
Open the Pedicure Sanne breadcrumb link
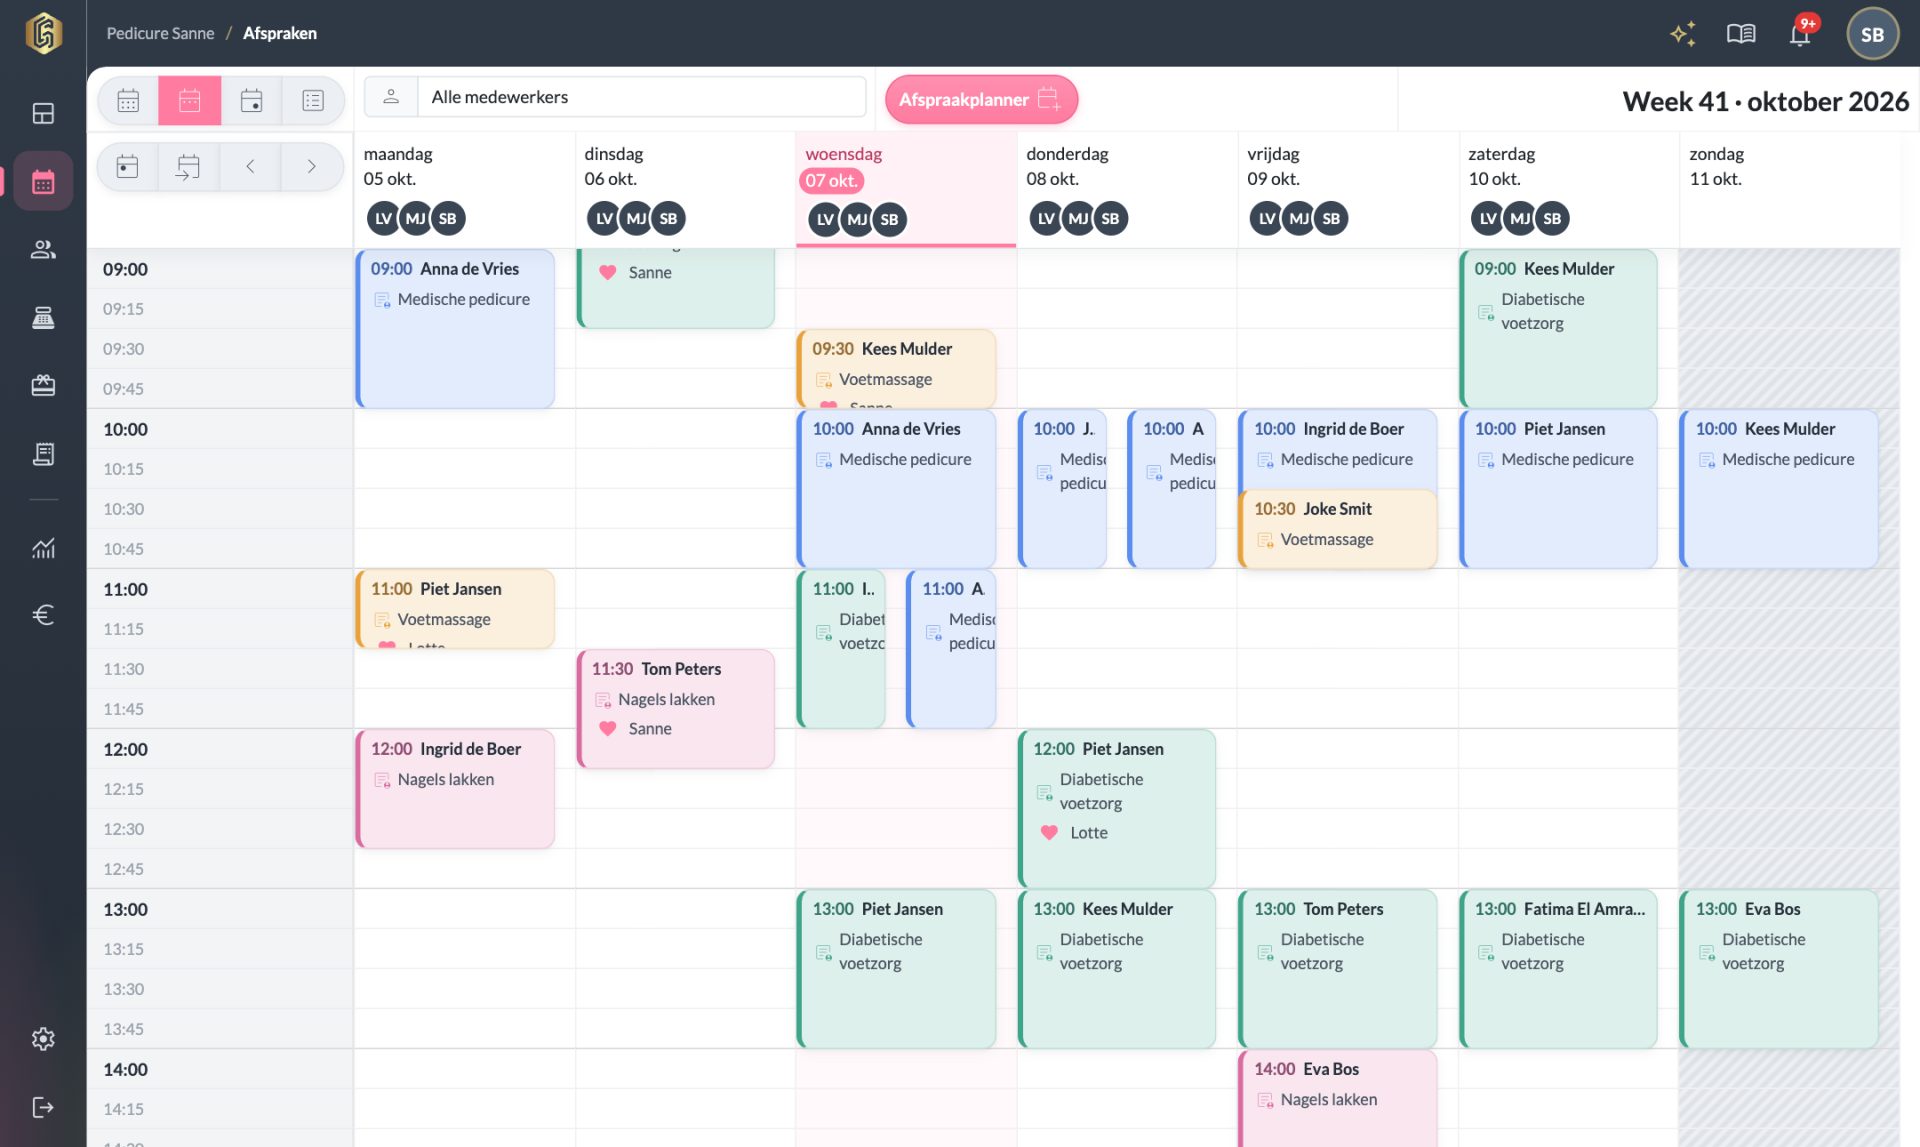coord(160,33)
